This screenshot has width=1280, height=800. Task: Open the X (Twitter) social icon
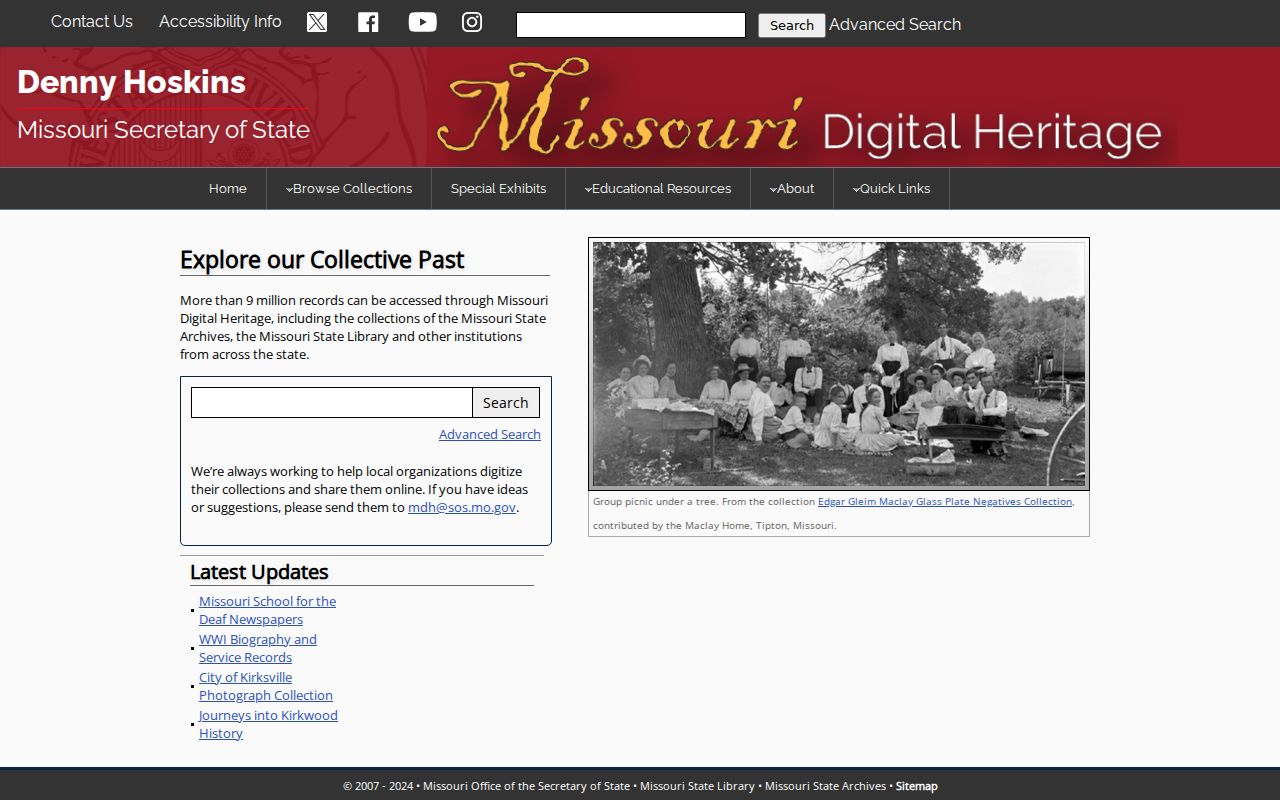pos(317,22)
